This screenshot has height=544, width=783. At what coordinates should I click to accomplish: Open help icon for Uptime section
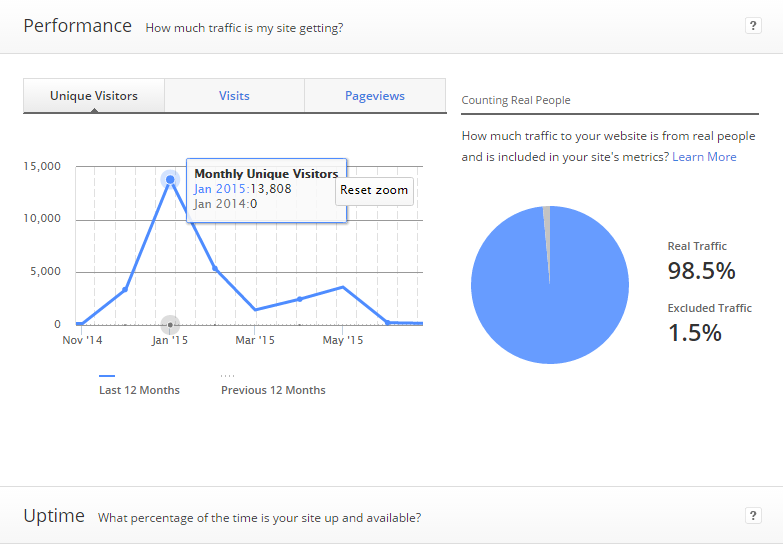click(753, 515)
